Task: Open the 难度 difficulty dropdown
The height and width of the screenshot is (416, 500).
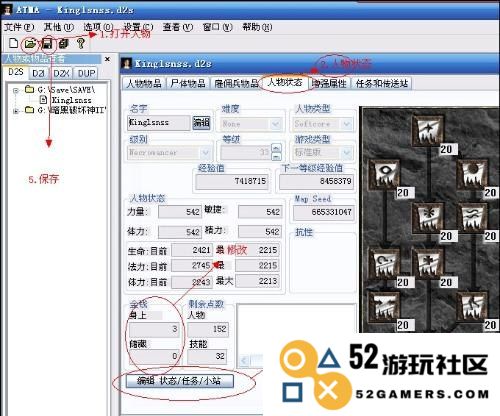Action: pyautogui.click(x=276, y=124)
